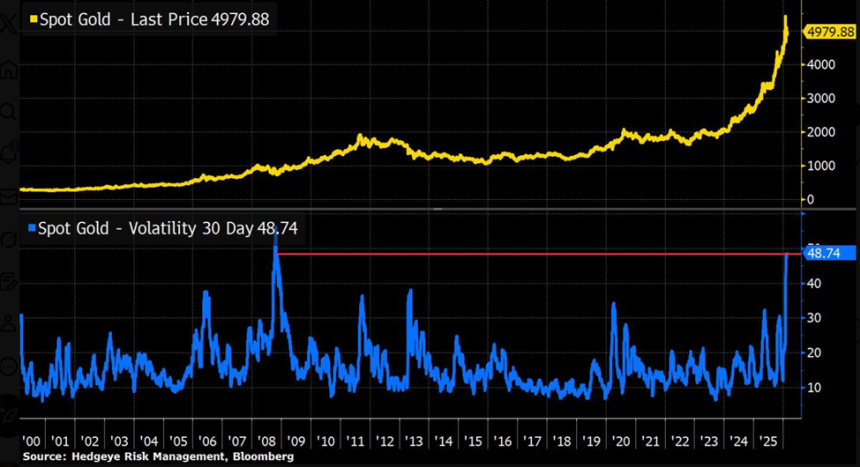The height and width of the screenshot is (467, 860).
Task: Click the 4000 tick on the price axis
Action: coord(822,65)
